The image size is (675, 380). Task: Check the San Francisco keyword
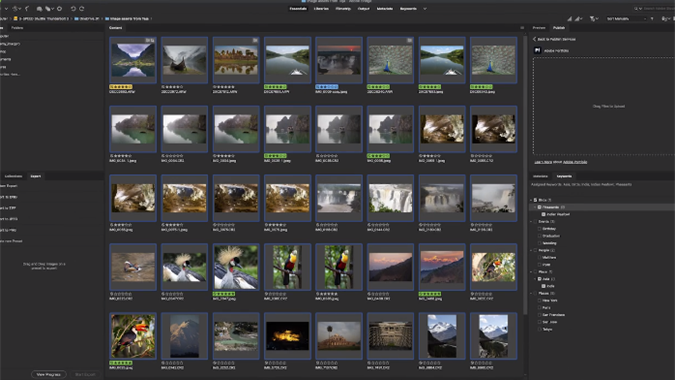pyautogui.click(x=539, y=315)
